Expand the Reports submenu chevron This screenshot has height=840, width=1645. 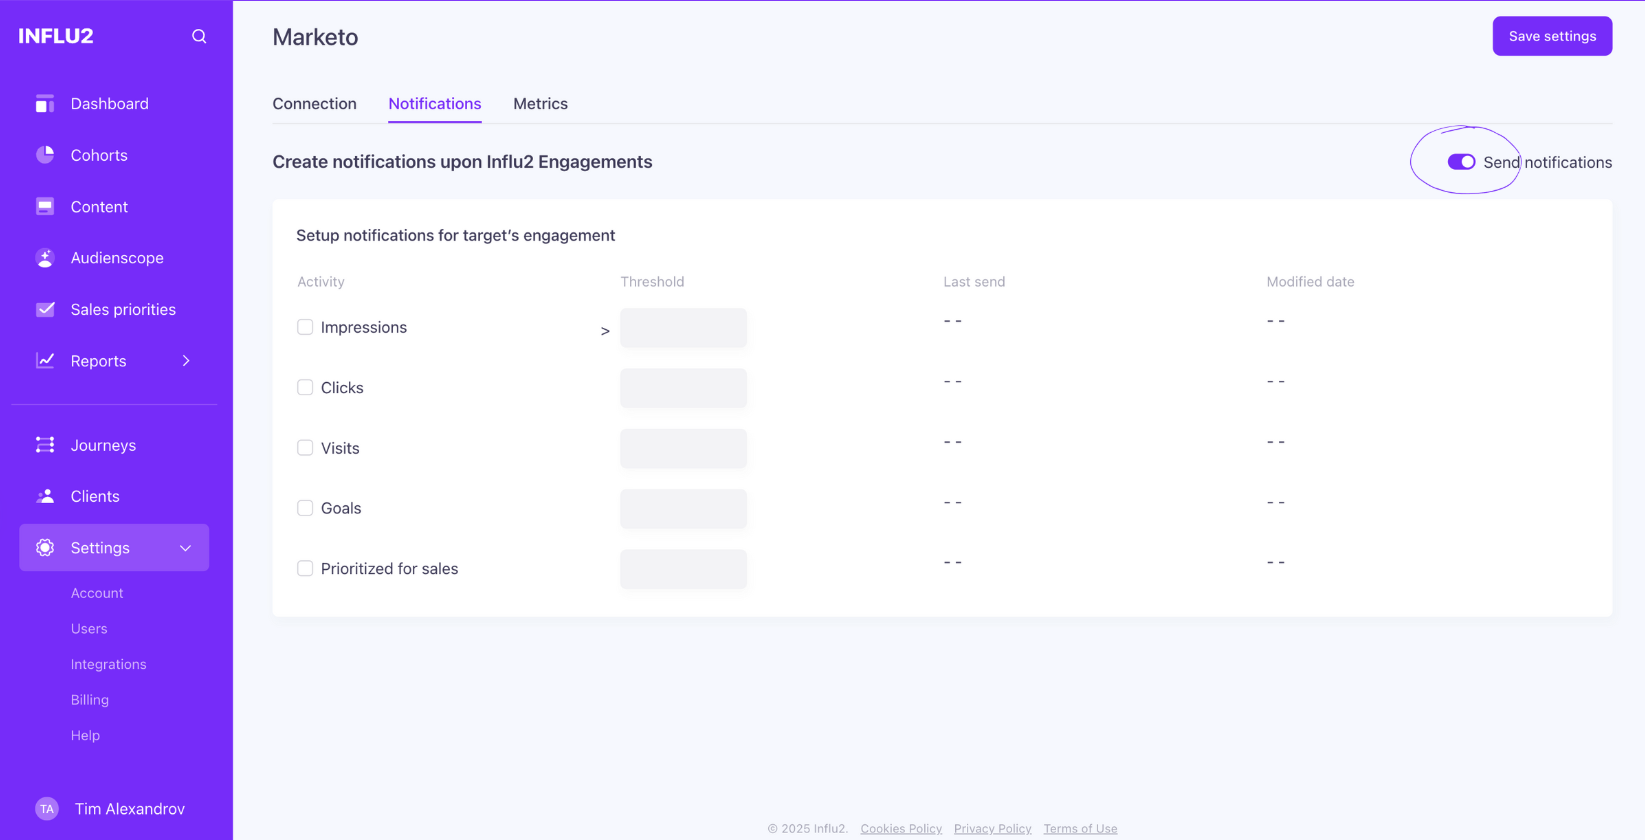click(x=186, y=361)
